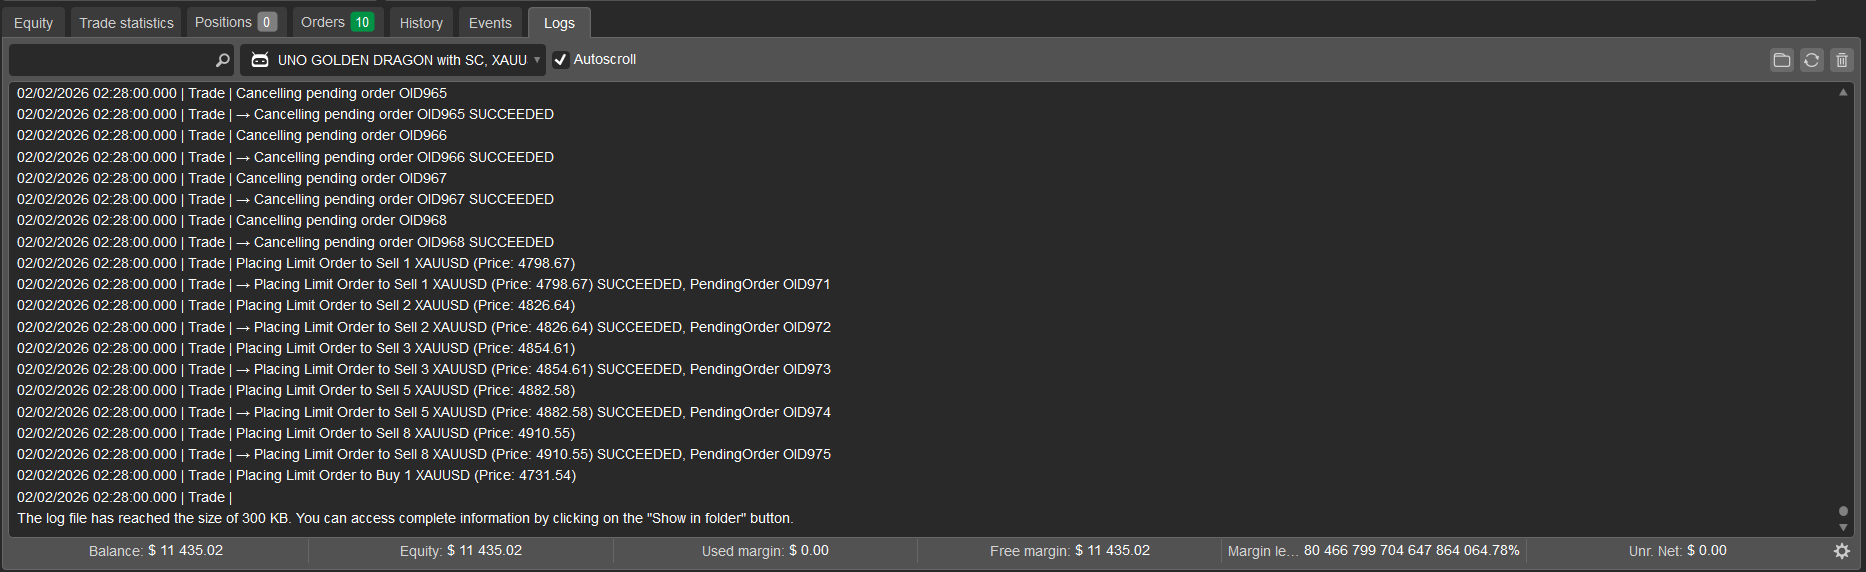The width and height of the screenshot is (1866, 572).
Task: Select the Positions tab
Action: tap(236, 22)
